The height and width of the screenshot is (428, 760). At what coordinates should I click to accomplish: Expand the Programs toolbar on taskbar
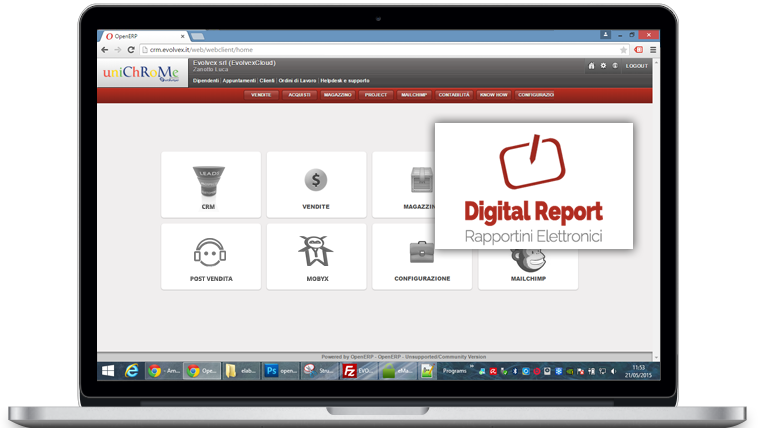pos(472,366)
